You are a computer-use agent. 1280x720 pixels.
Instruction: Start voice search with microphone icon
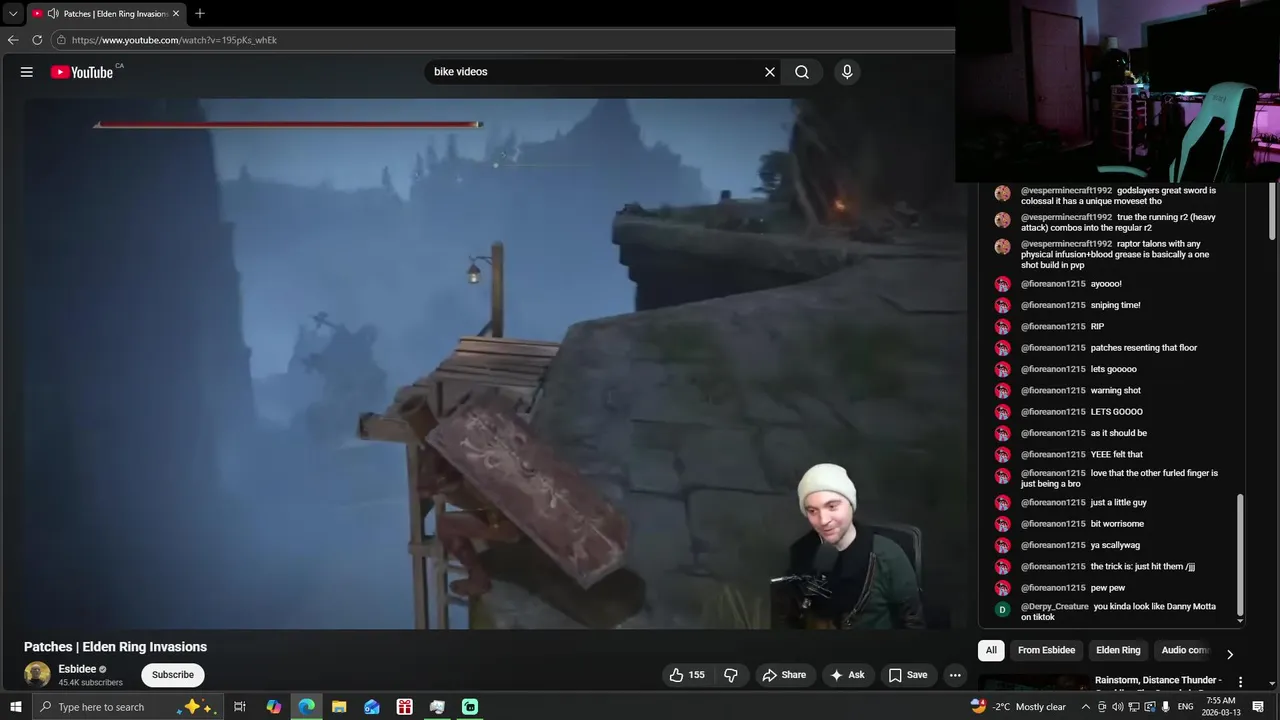pos(847,72)
